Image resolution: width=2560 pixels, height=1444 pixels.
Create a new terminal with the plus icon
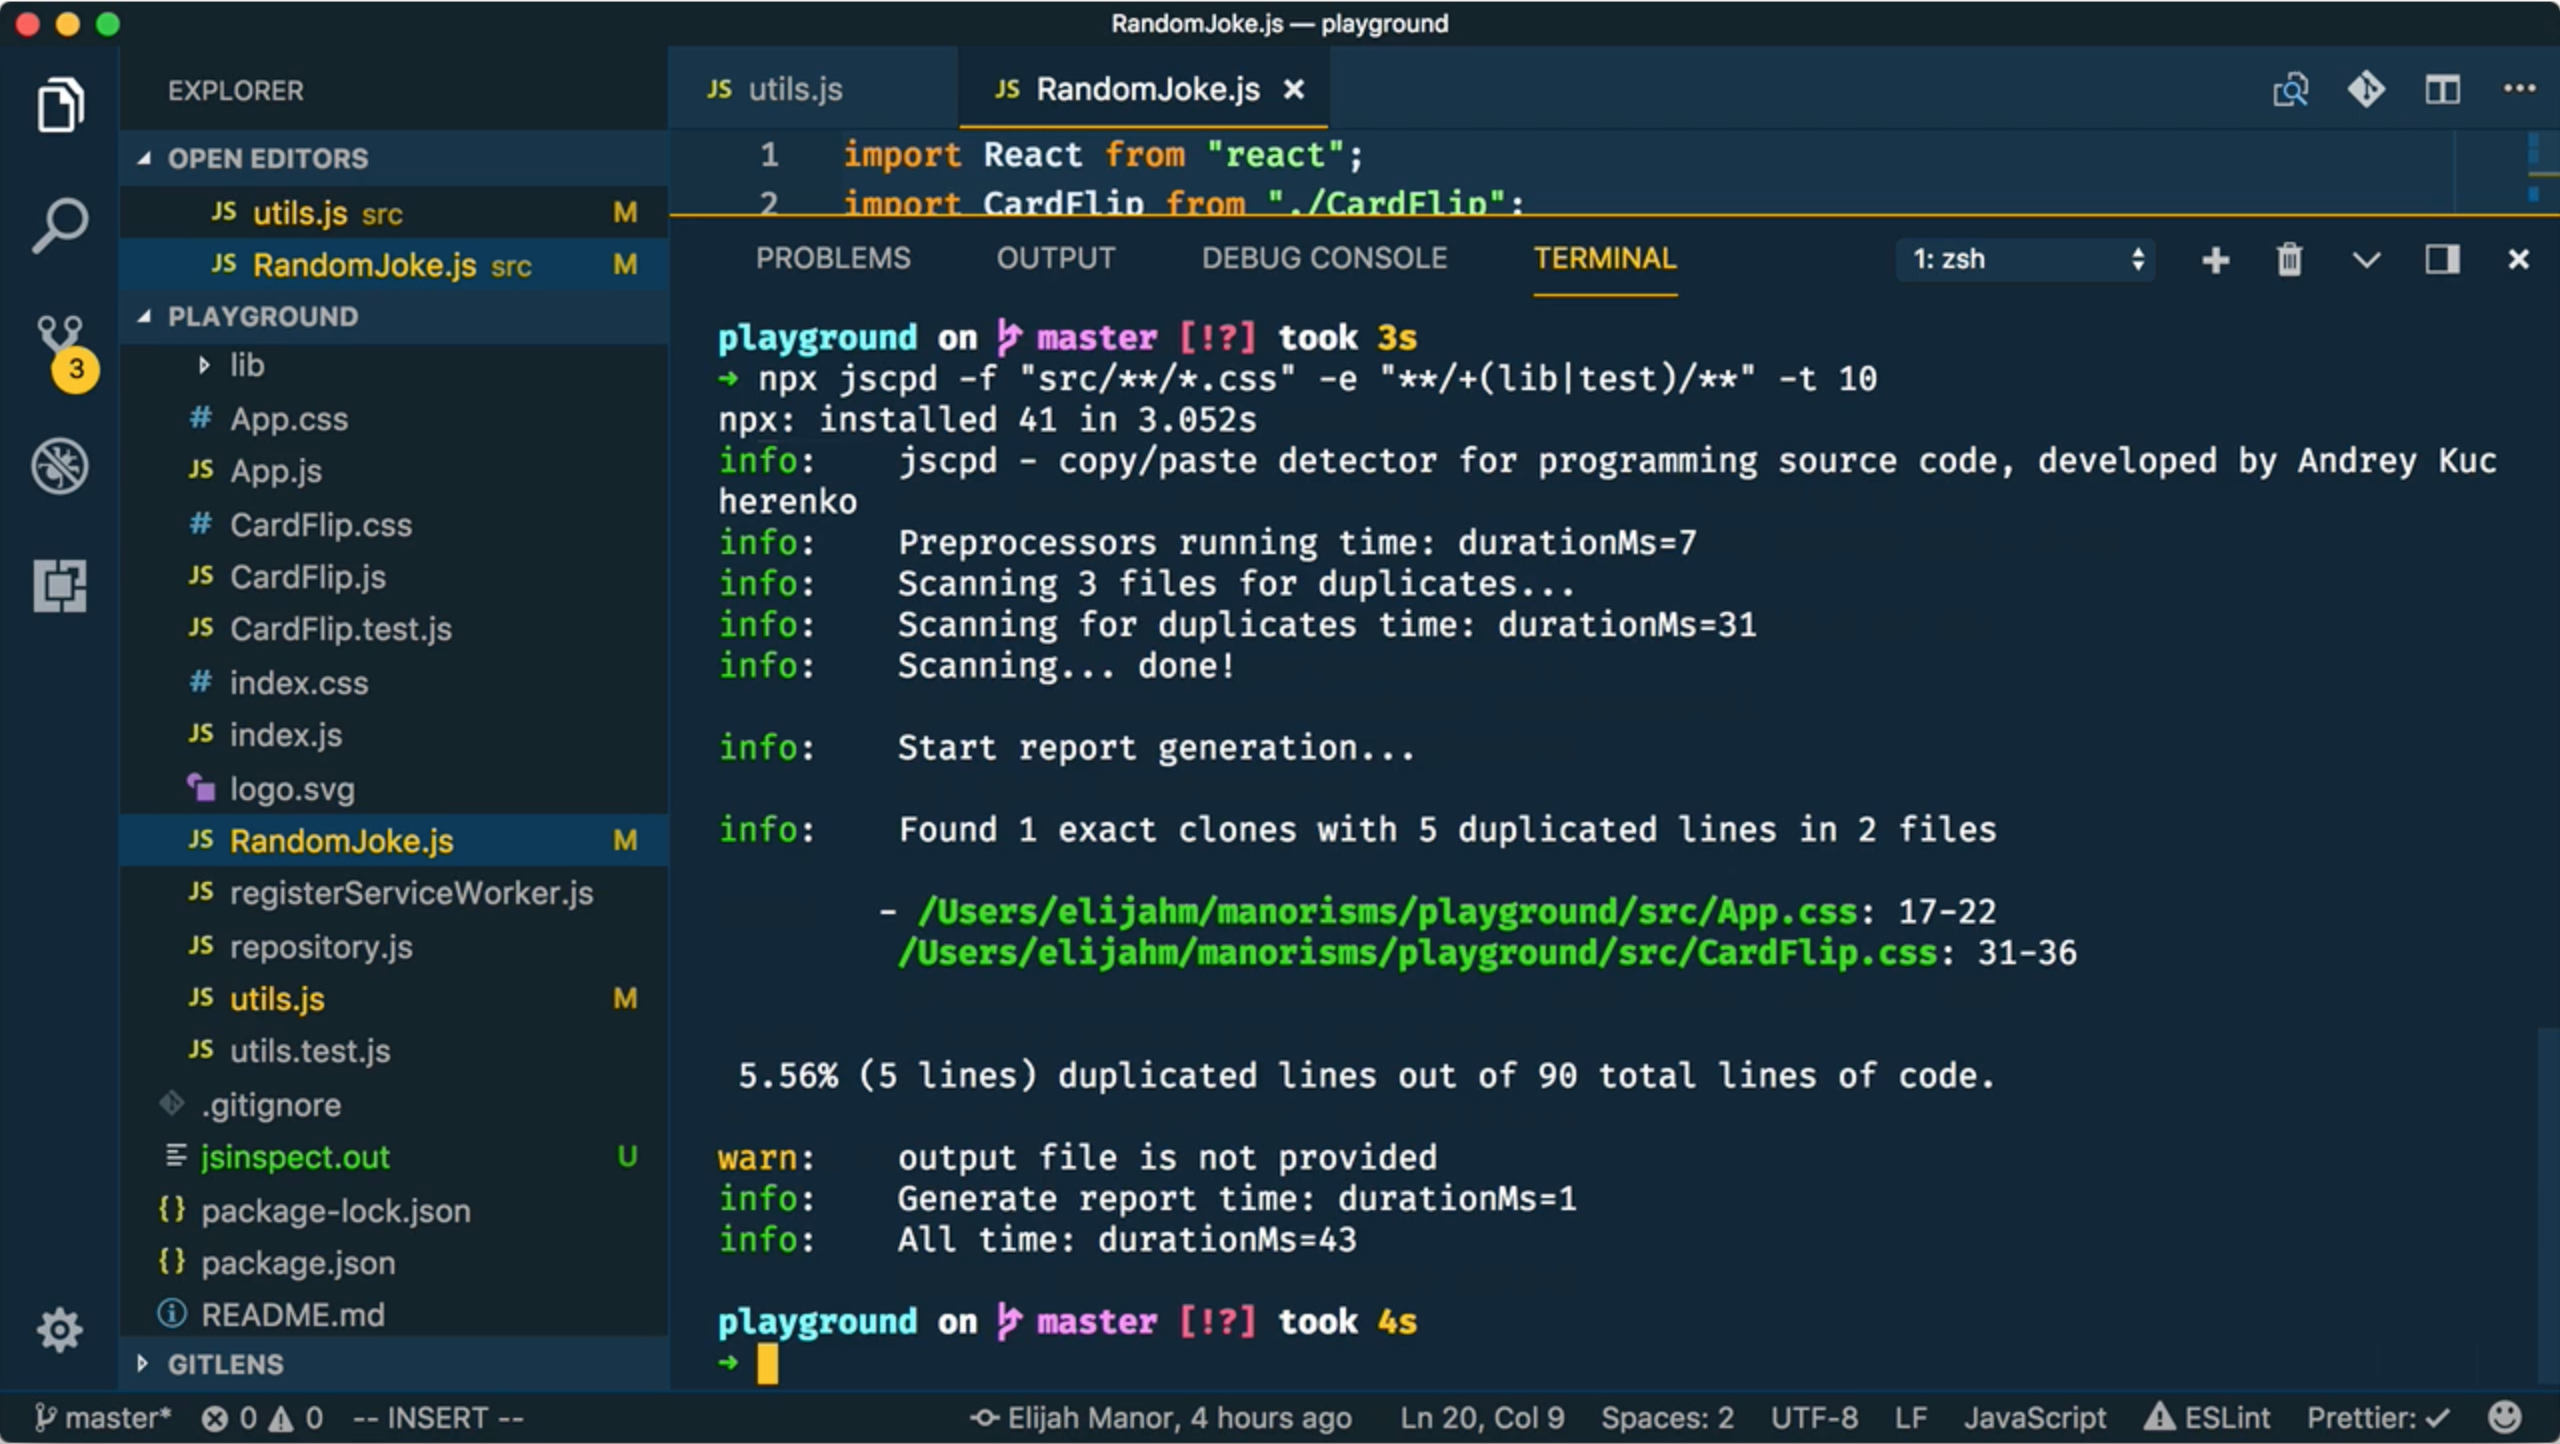2215,260
